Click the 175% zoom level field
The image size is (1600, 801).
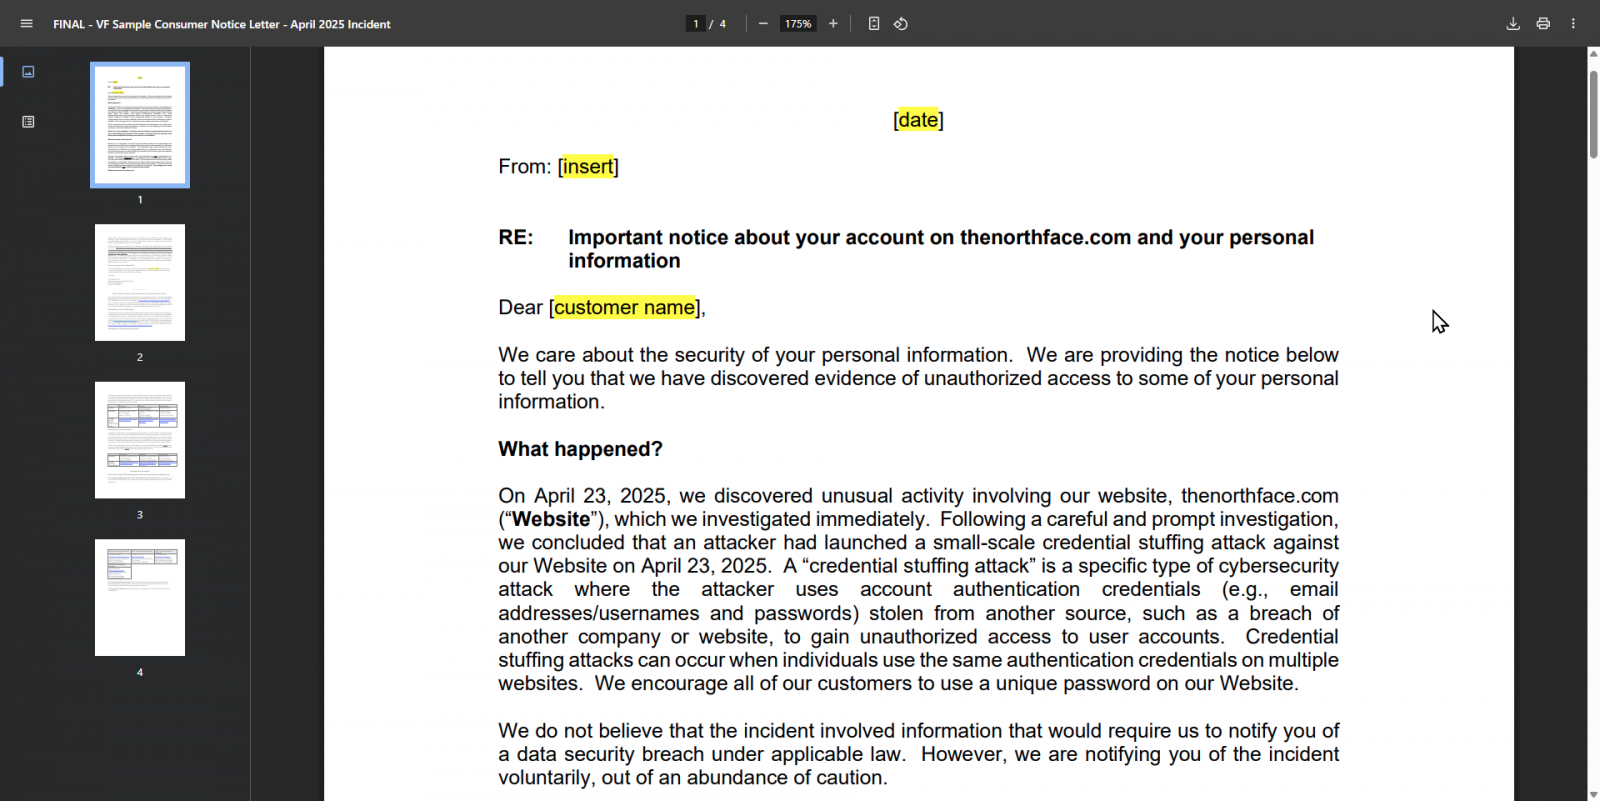(x=798, y=24)
